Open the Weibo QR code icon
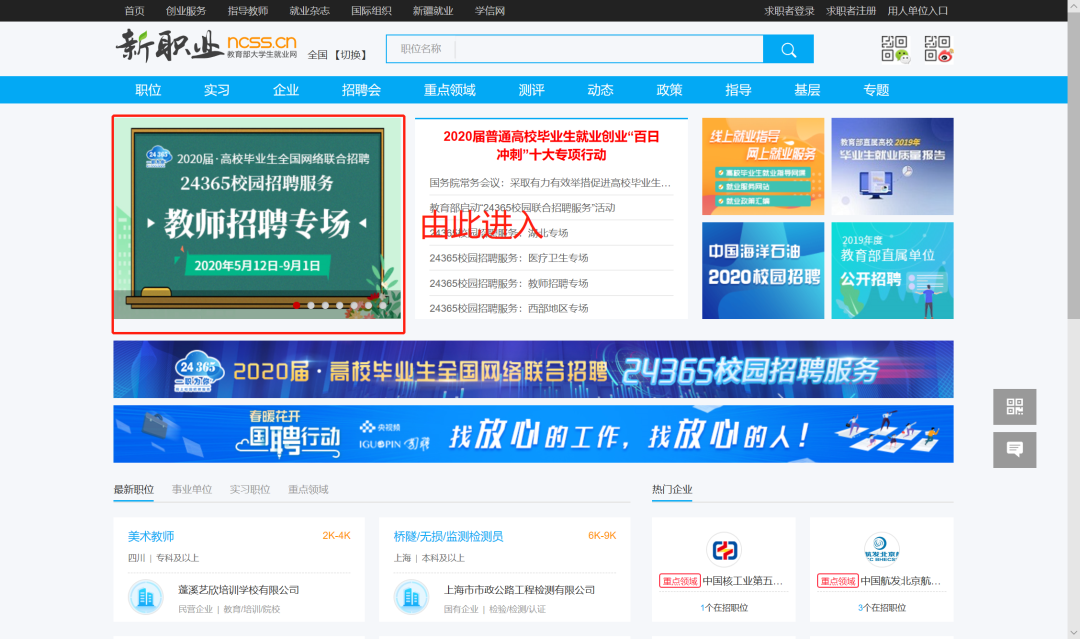Viewport: 1080px width, 639px height. point(937,49)
